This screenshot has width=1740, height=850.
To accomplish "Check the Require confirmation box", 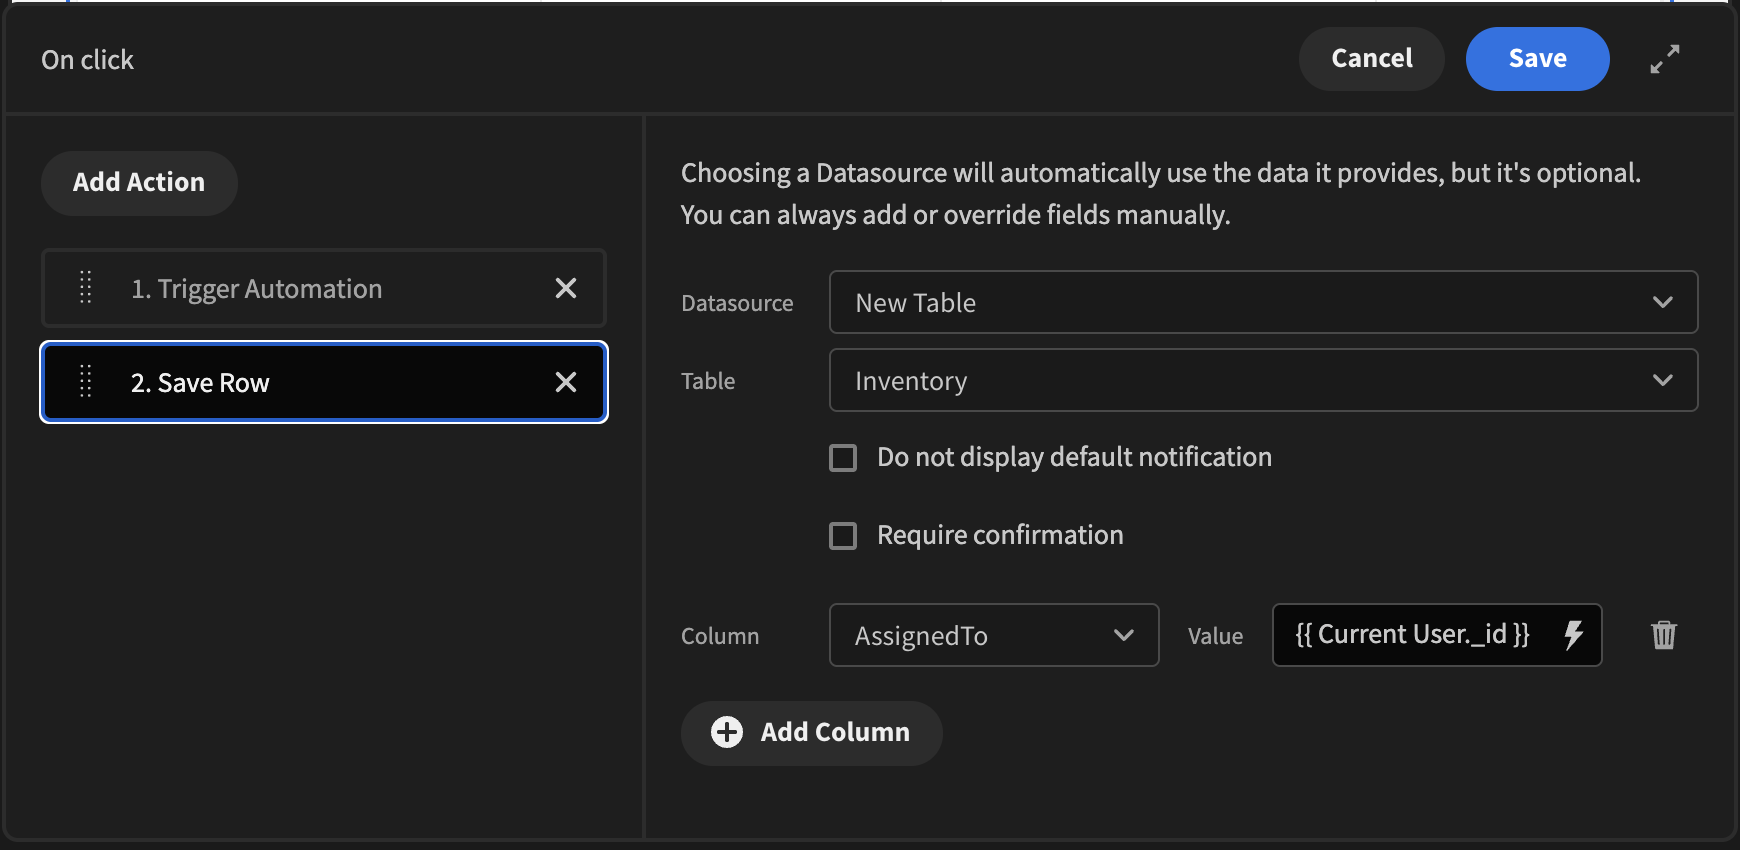I will [844, 536].
